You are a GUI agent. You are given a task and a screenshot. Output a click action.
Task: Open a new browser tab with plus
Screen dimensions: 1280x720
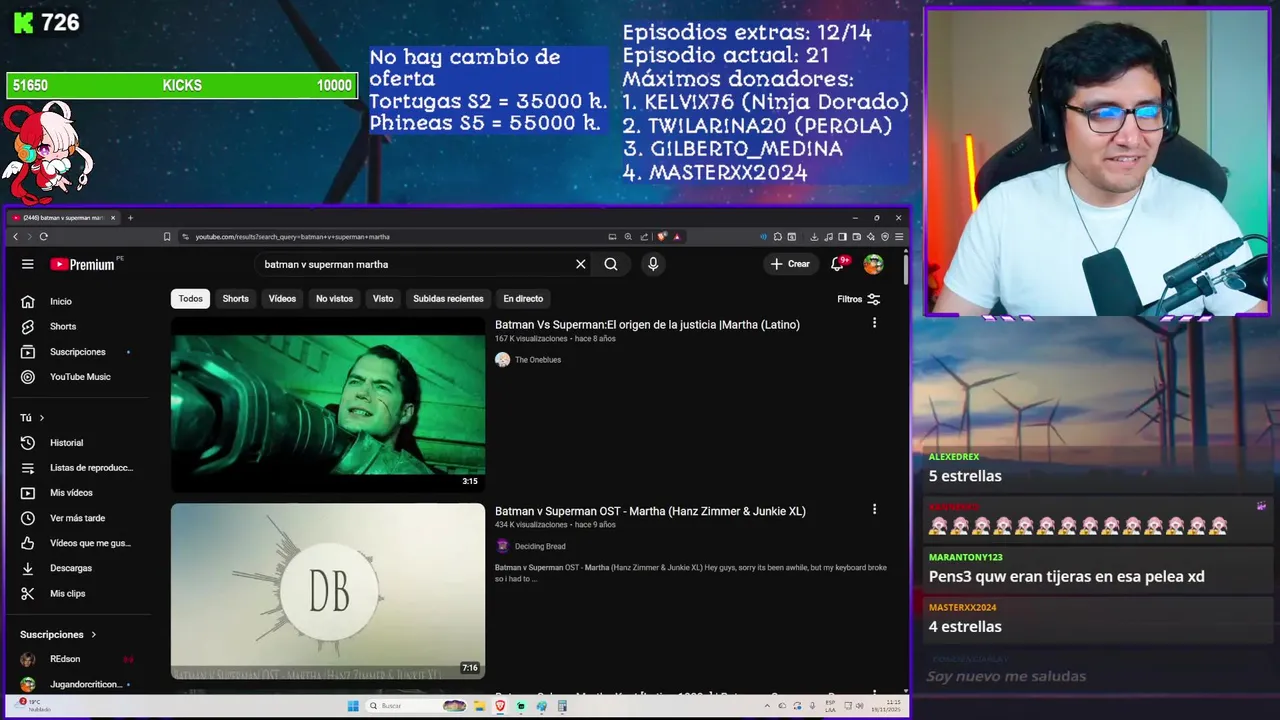point(130,218)
